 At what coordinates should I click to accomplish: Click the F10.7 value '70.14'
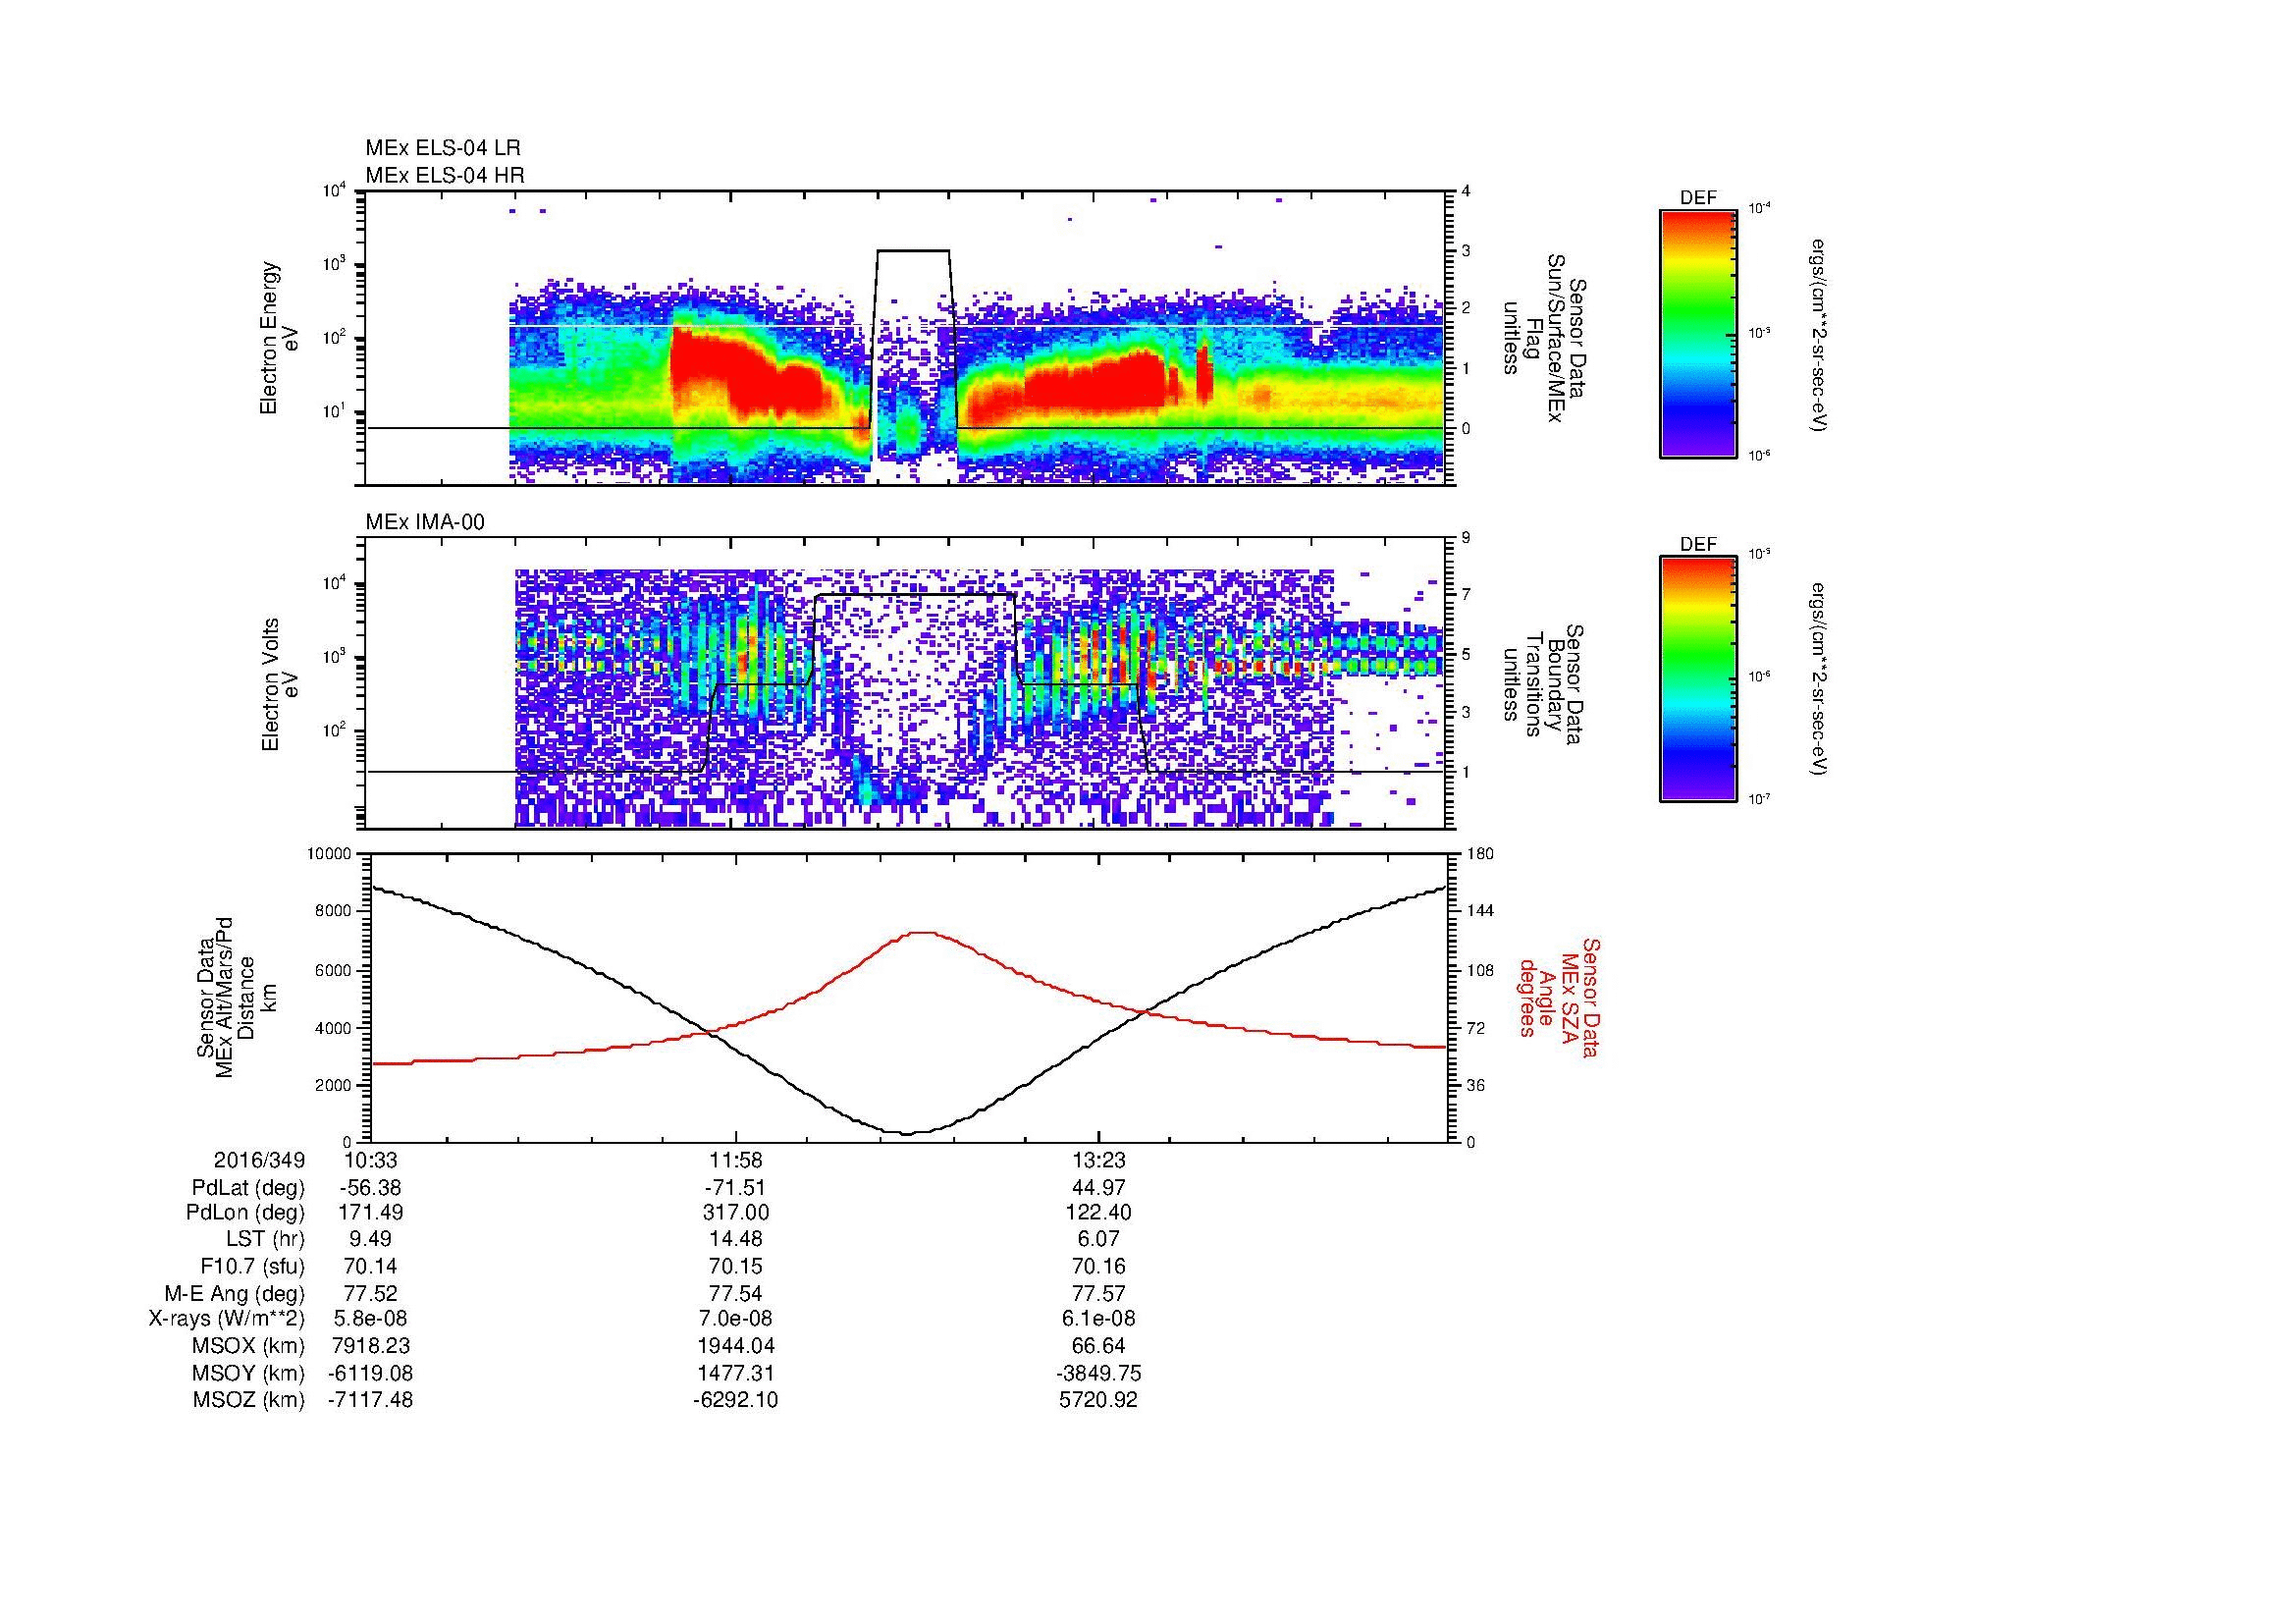[370, 1267]
